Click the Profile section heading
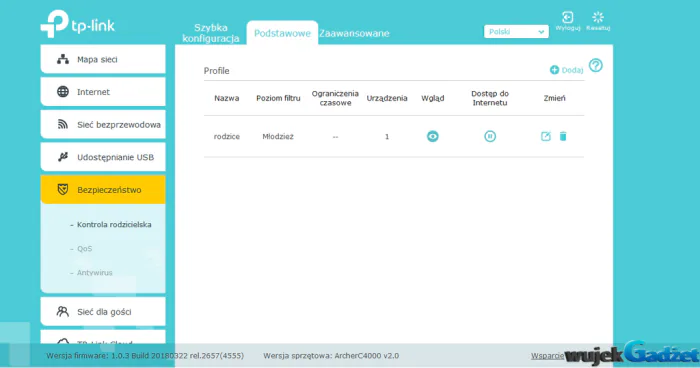Screen dimensions: 700x368 217,71
